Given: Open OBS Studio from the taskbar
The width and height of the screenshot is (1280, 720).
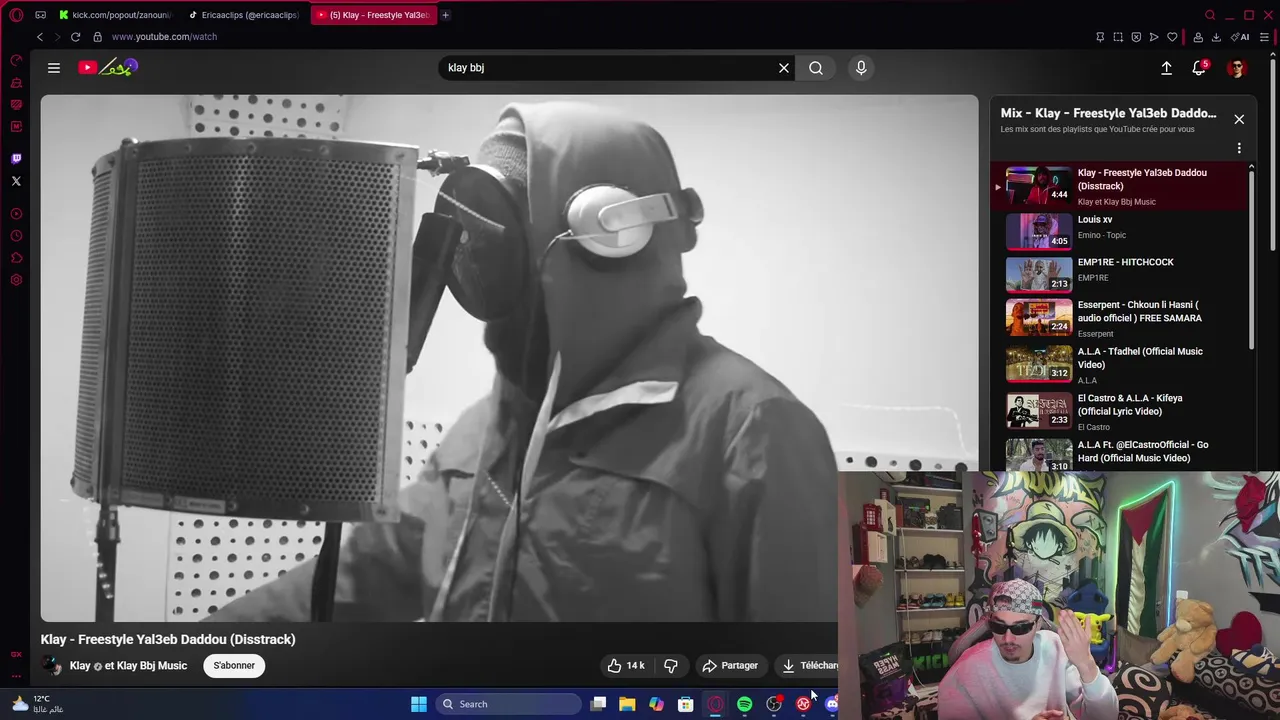Looking at the screenshot, I should pos(774,704).
